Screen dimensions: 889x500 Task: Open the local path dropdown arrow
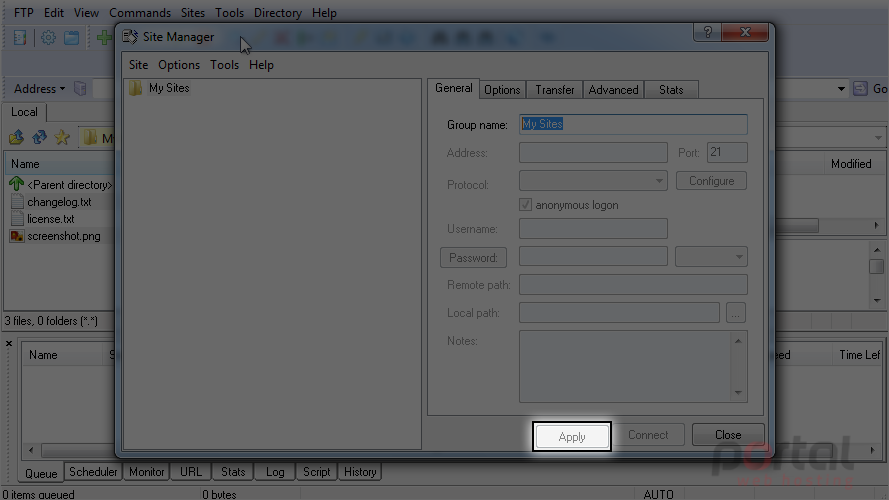point(878,138)
